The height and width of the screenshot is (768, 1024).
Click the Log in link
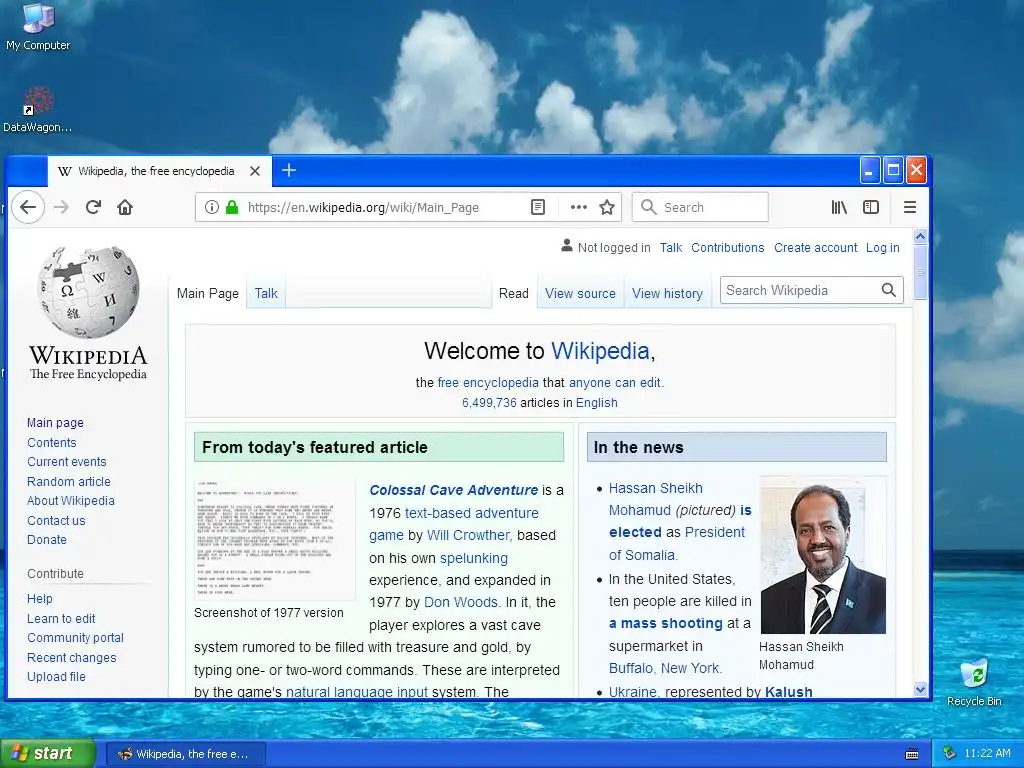pyautogui.click(x=882, y=248)
